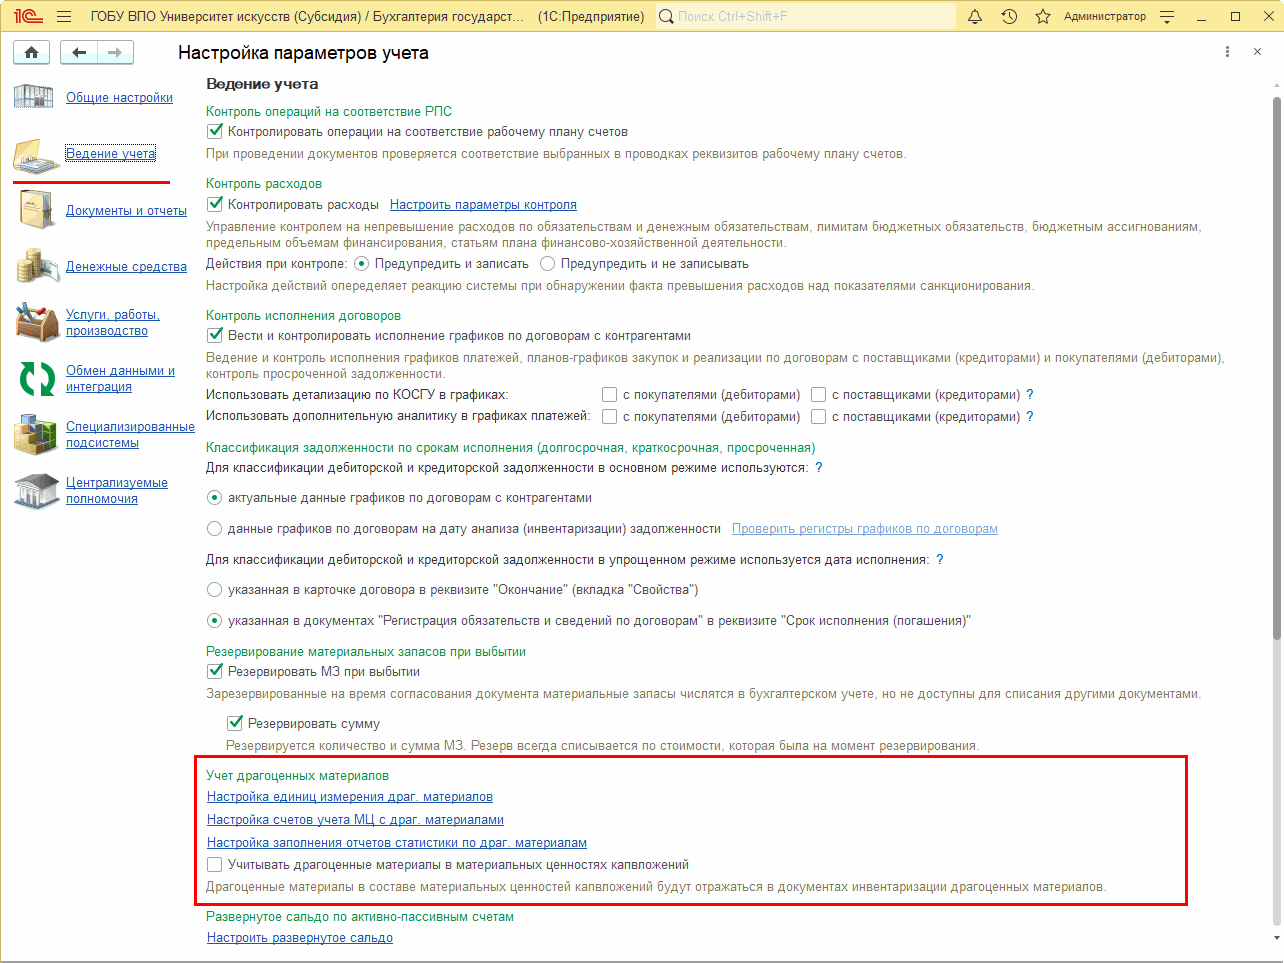Open the history clock icon
1284x963 pixels.
click(1009, 17)
